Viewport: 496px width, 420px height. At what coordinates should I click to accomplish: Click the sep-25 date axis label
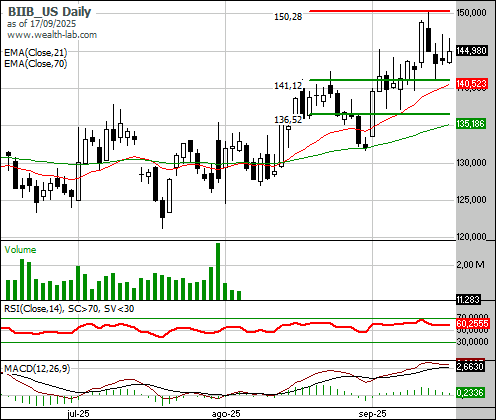(x=372, y=414)
